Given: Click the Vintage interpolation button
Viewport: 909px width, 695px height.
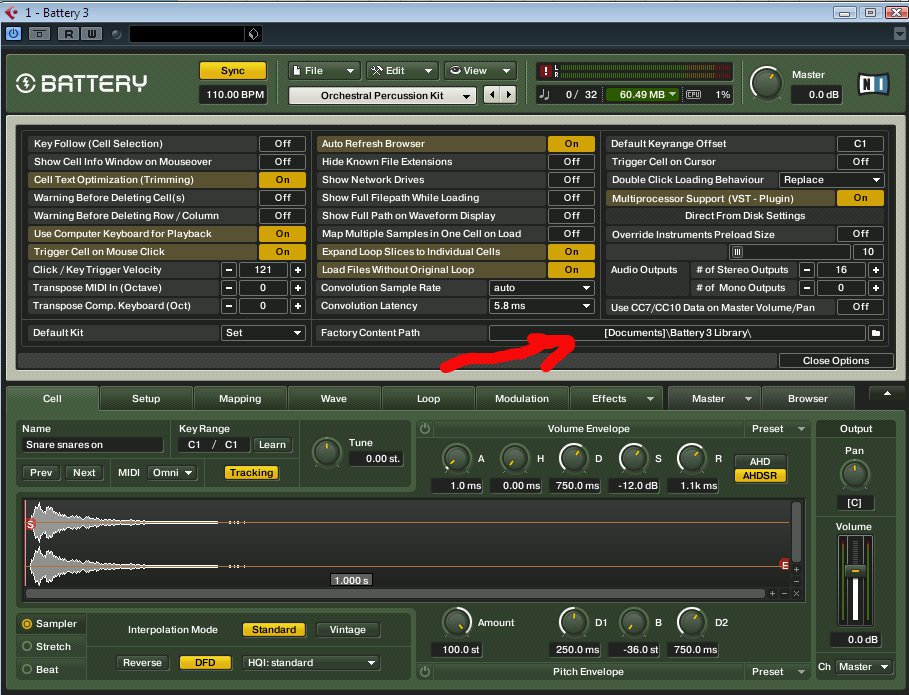Looking at the screenshot, I should tap(348, 629).
